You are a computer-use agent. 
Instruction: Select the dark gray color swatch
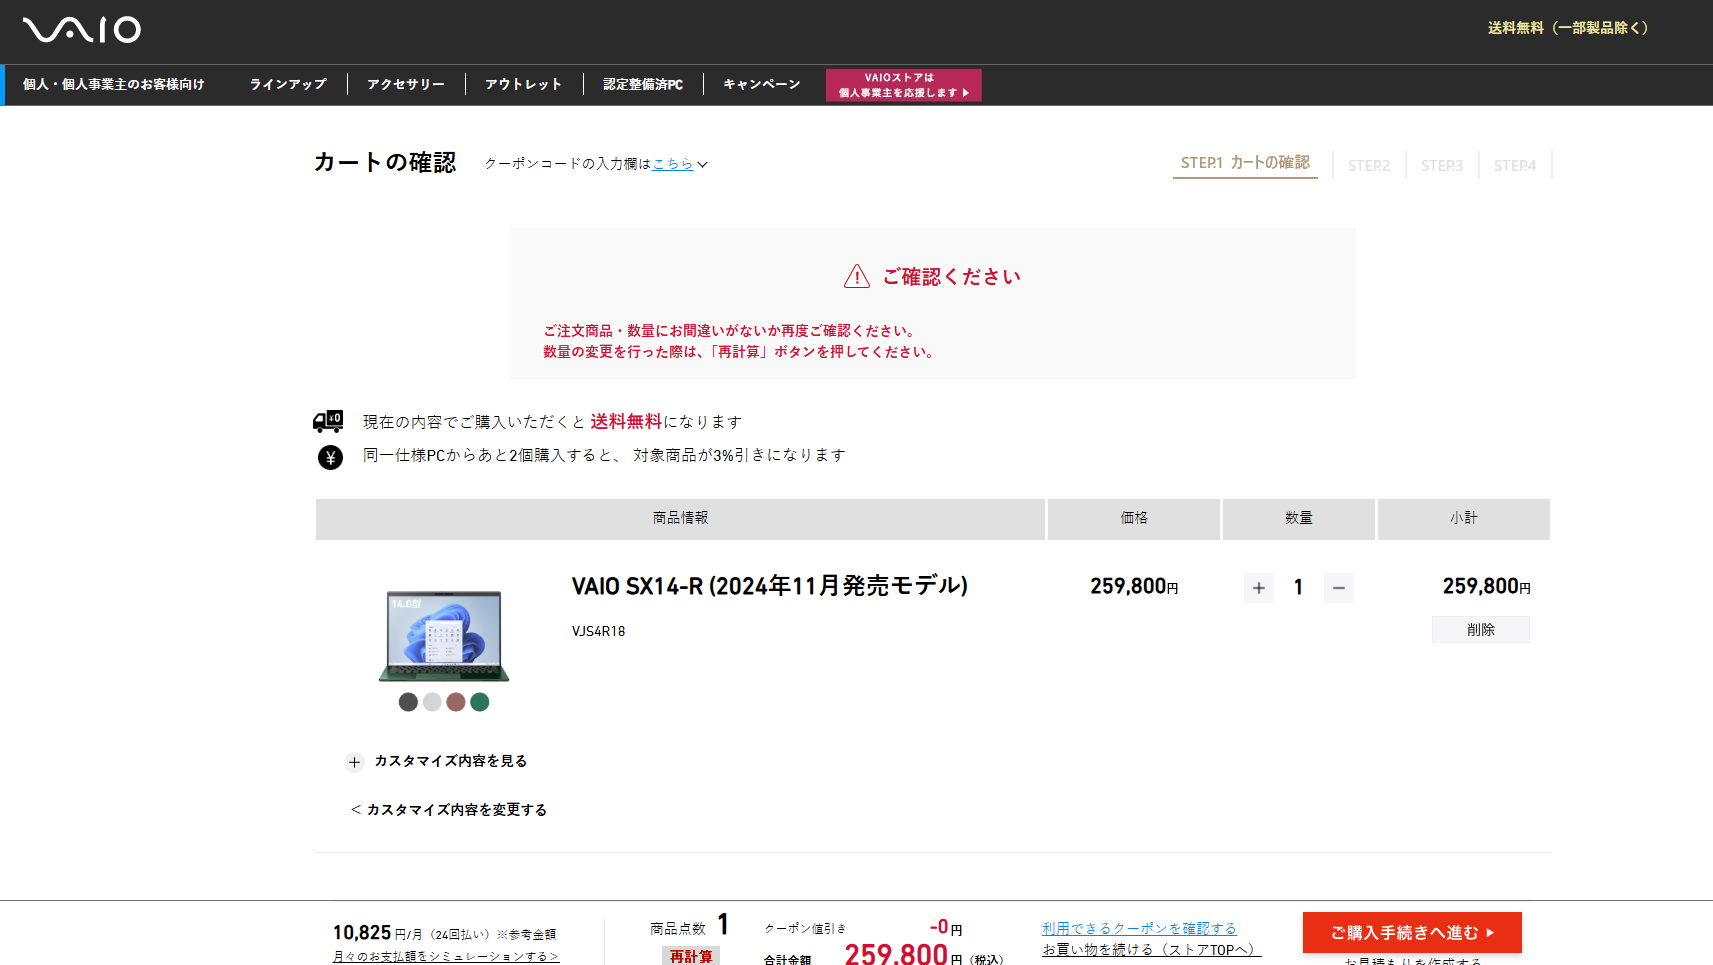tap(408, 702)
